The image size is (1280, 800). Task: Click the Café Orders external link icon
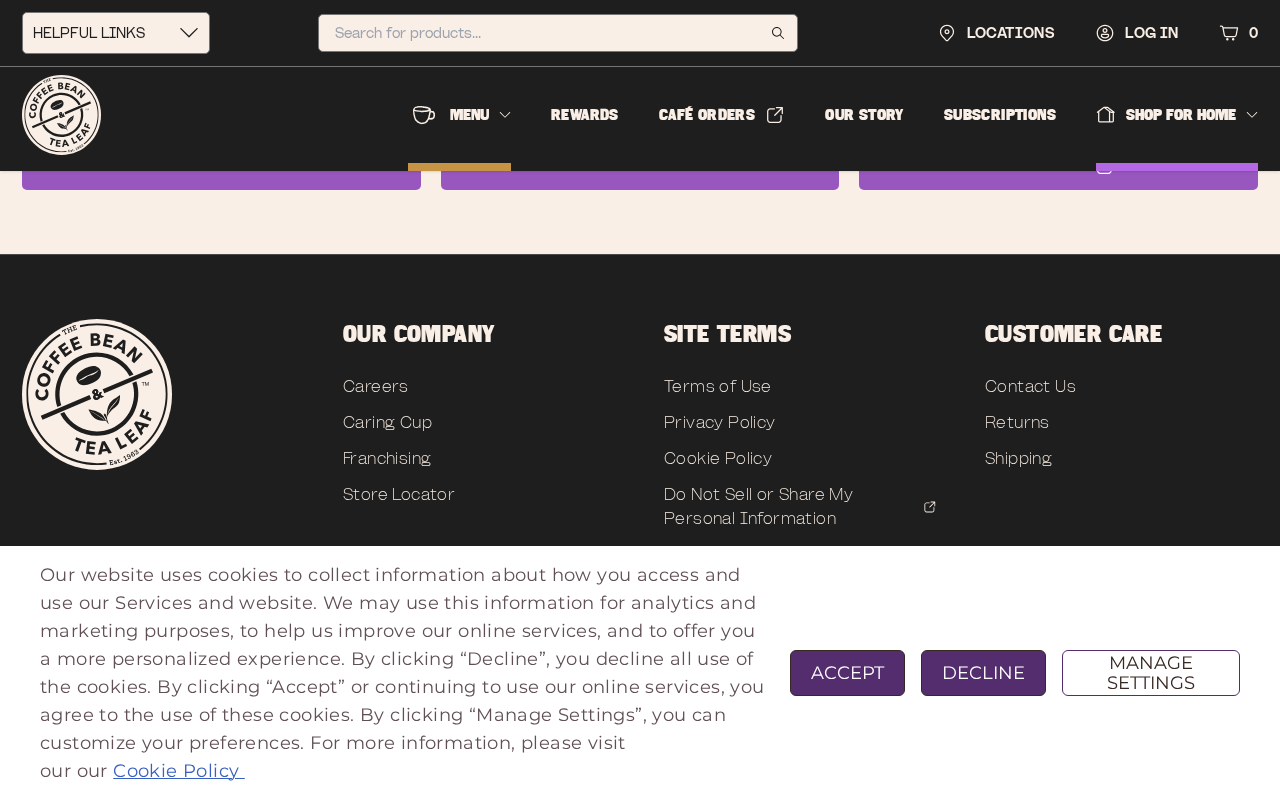775,115
